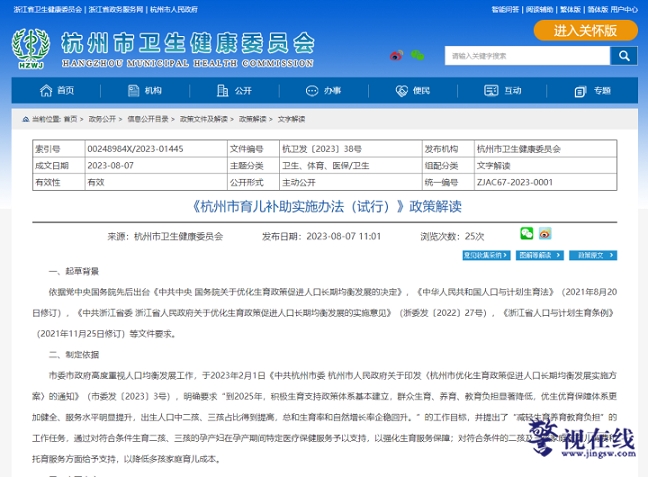Click the 公开 building icon
Screen dimensions: 648x477
pyautogui.click(x=222, y=91)
